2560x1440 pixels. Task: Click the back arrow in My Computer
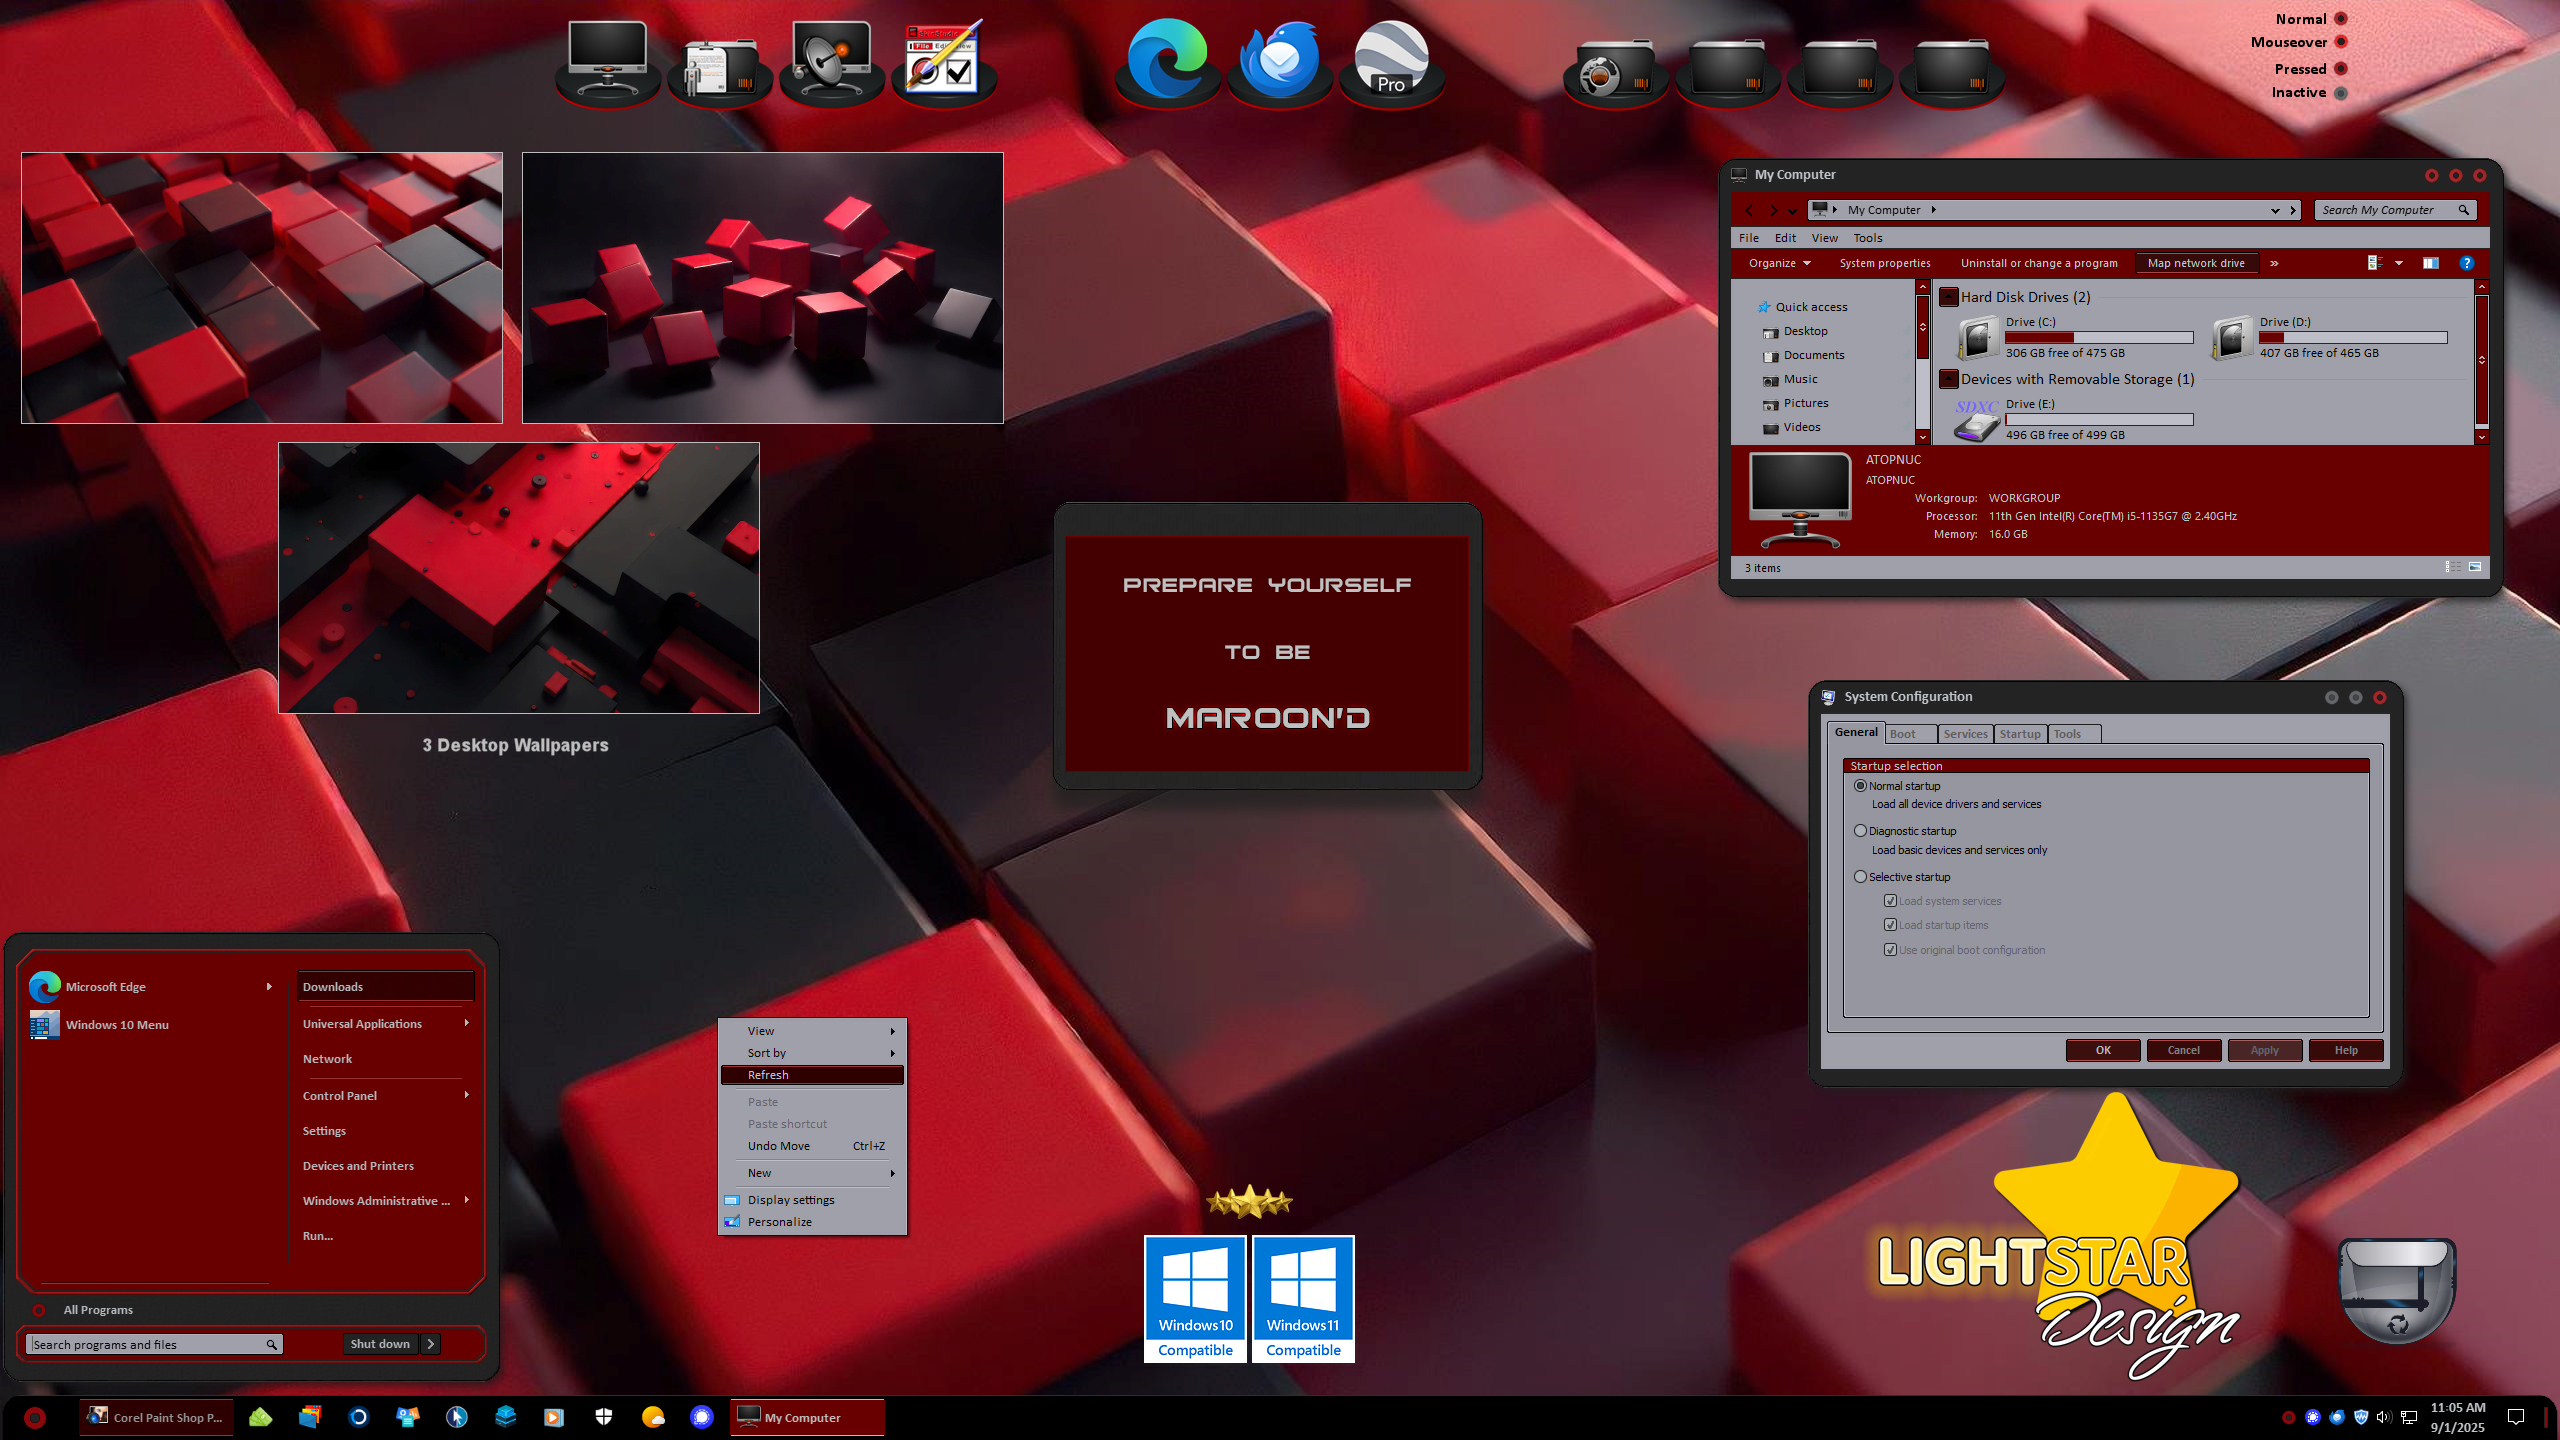tap(1749, 210)
